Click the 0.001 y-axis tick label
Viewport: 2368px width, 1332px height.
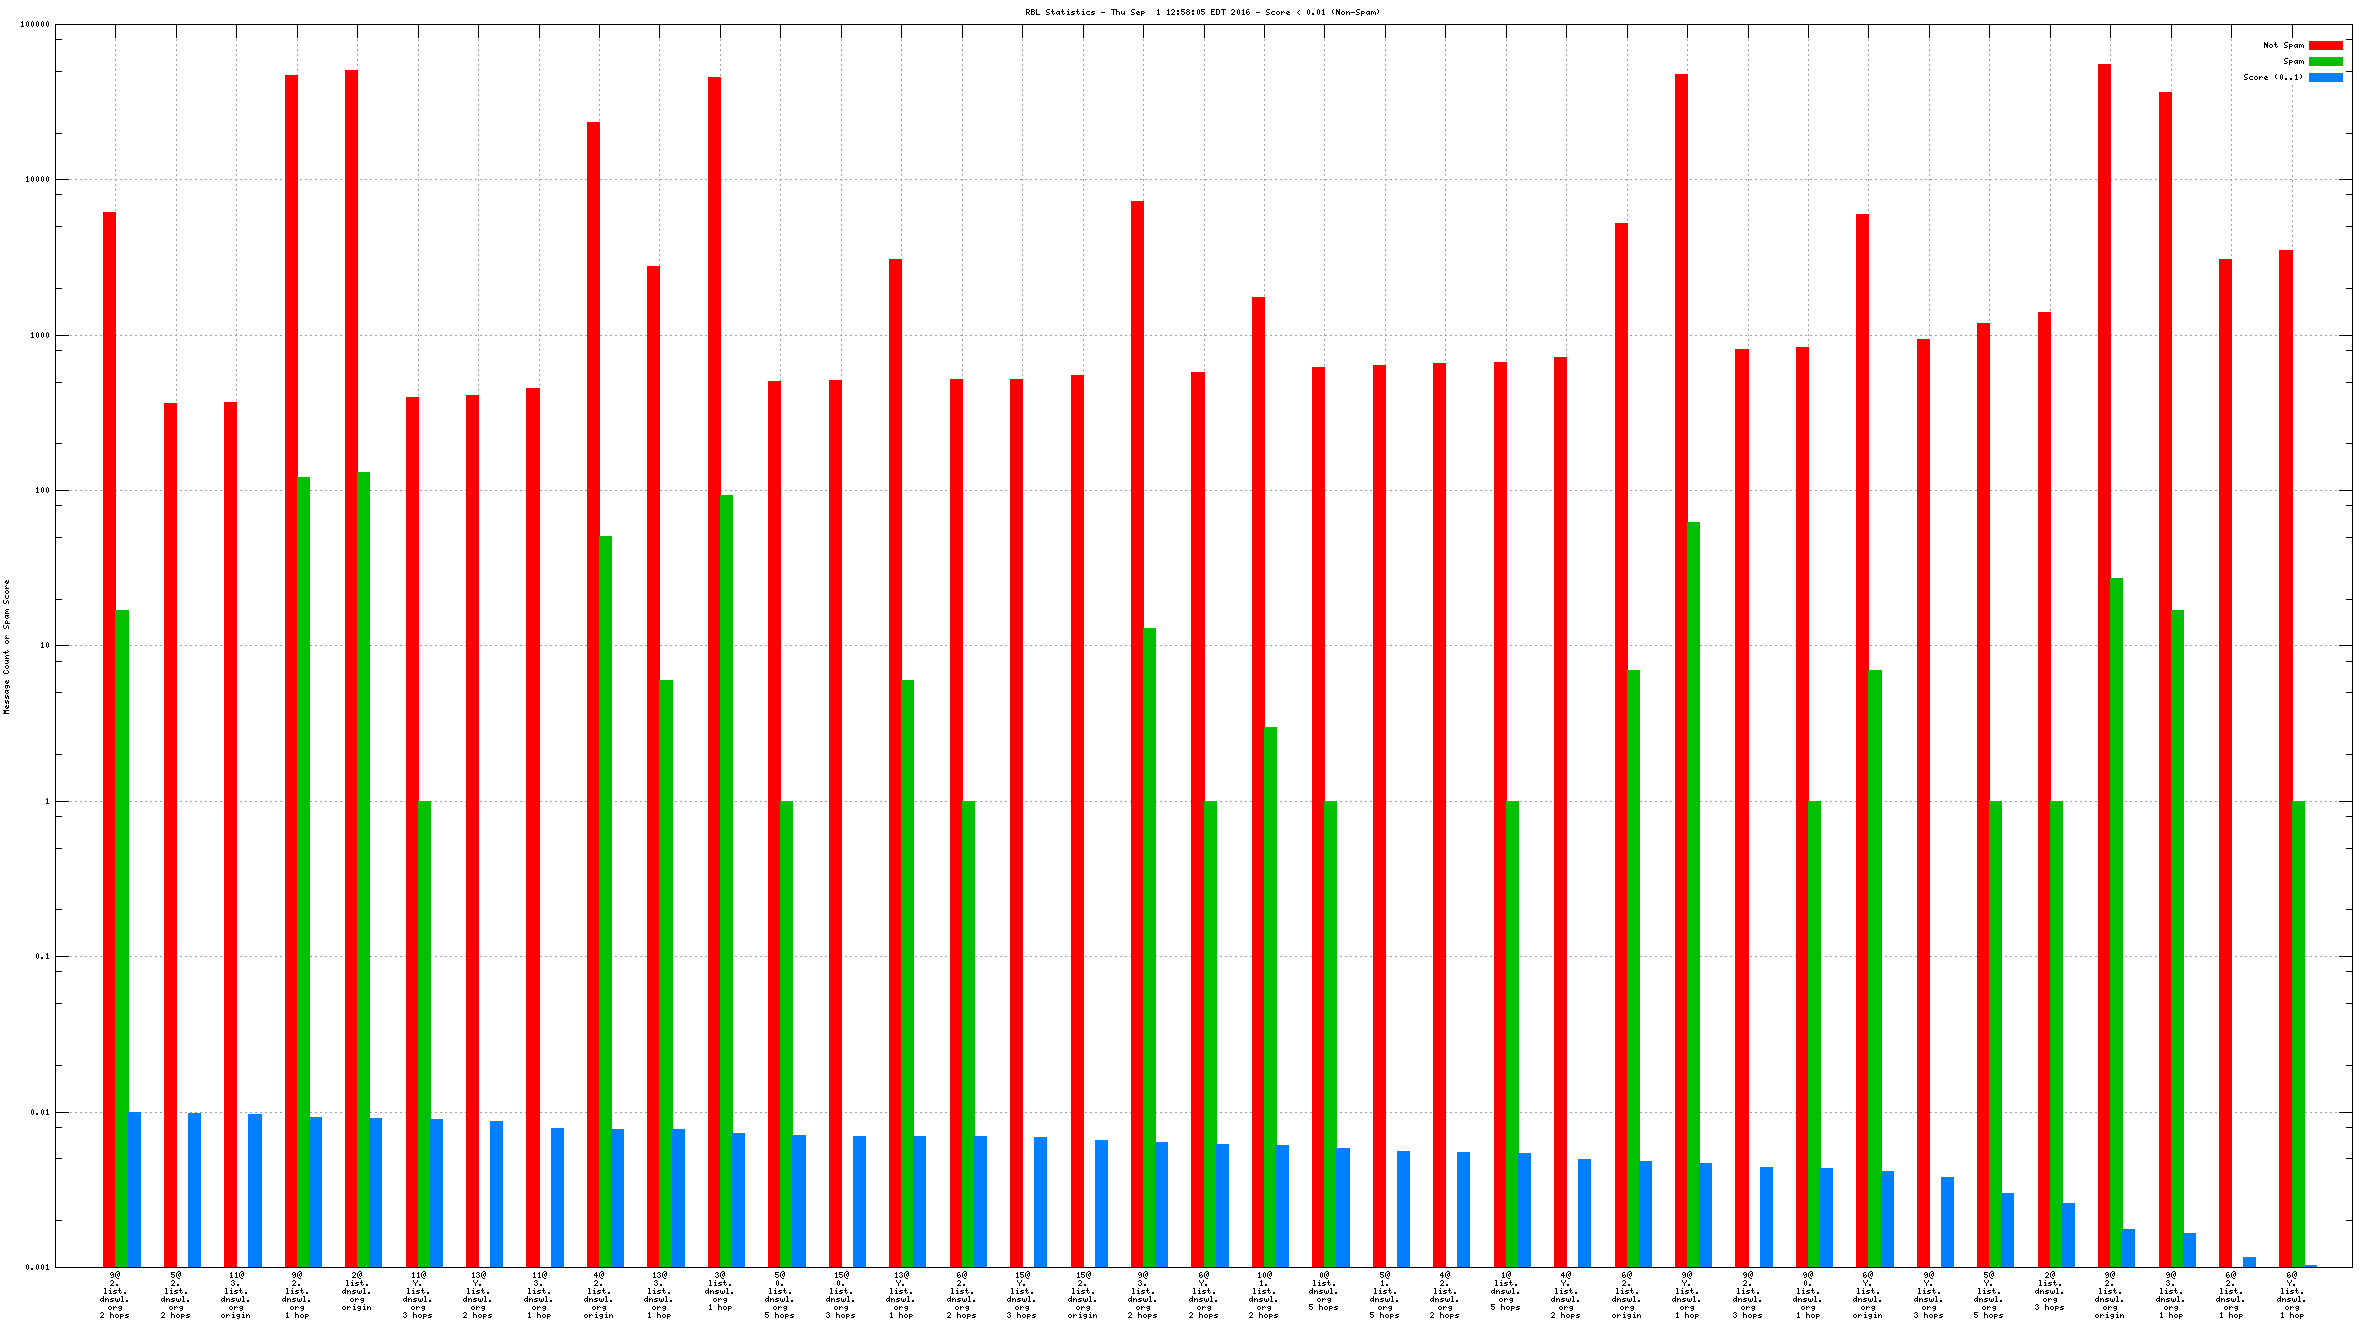tap(37, 1267)
